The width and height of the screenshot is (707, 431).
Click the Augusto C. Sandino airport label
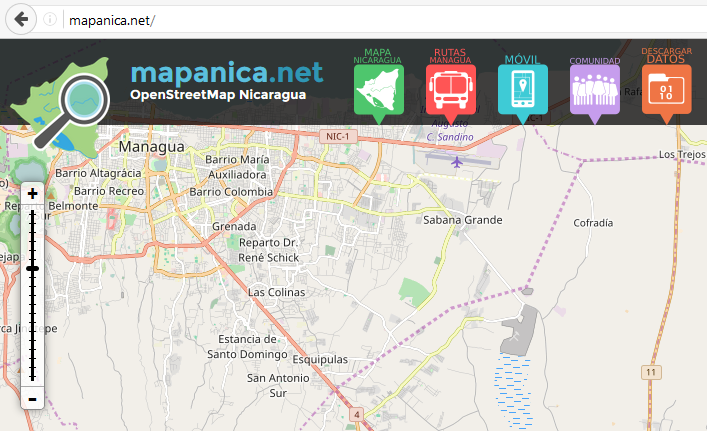[450, 131]
